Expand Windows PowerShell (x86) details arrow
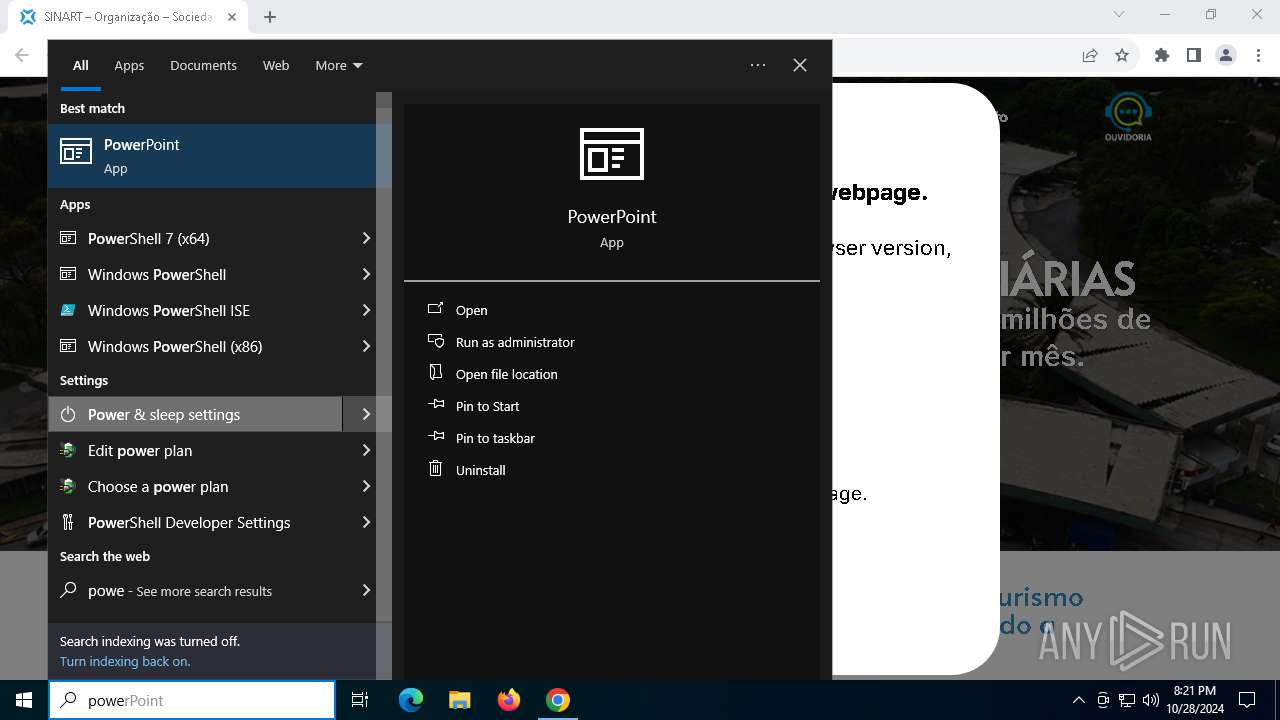 point(366,346)
